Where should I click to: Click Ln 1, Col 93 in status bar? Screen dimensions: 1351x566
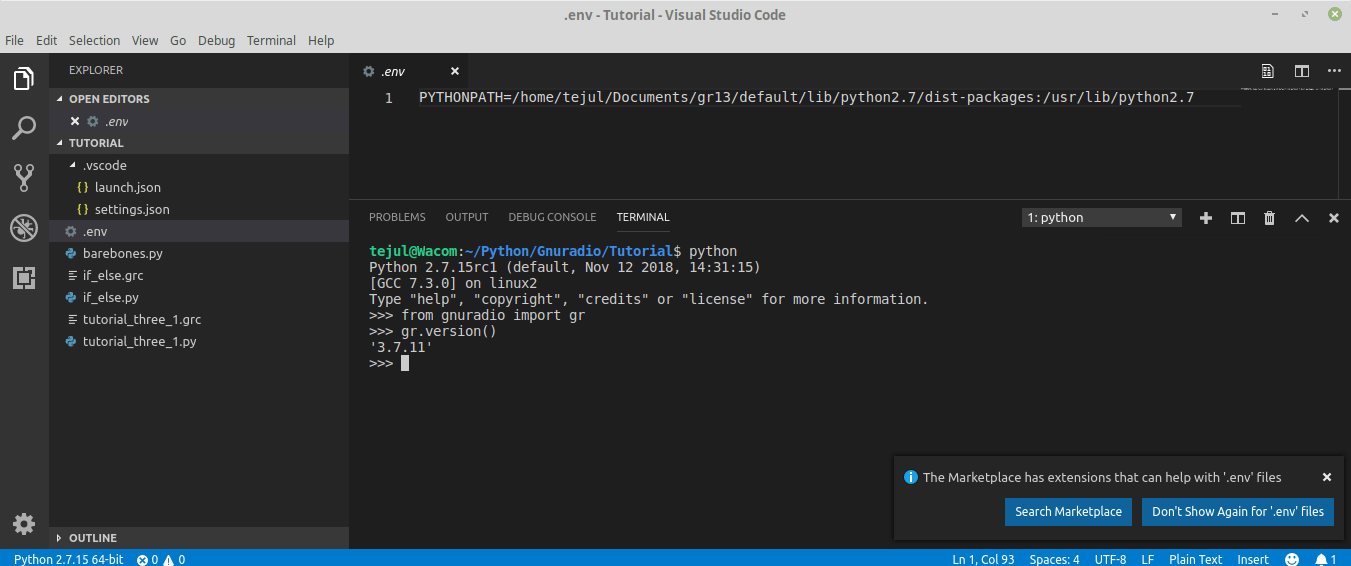[983, 559]
